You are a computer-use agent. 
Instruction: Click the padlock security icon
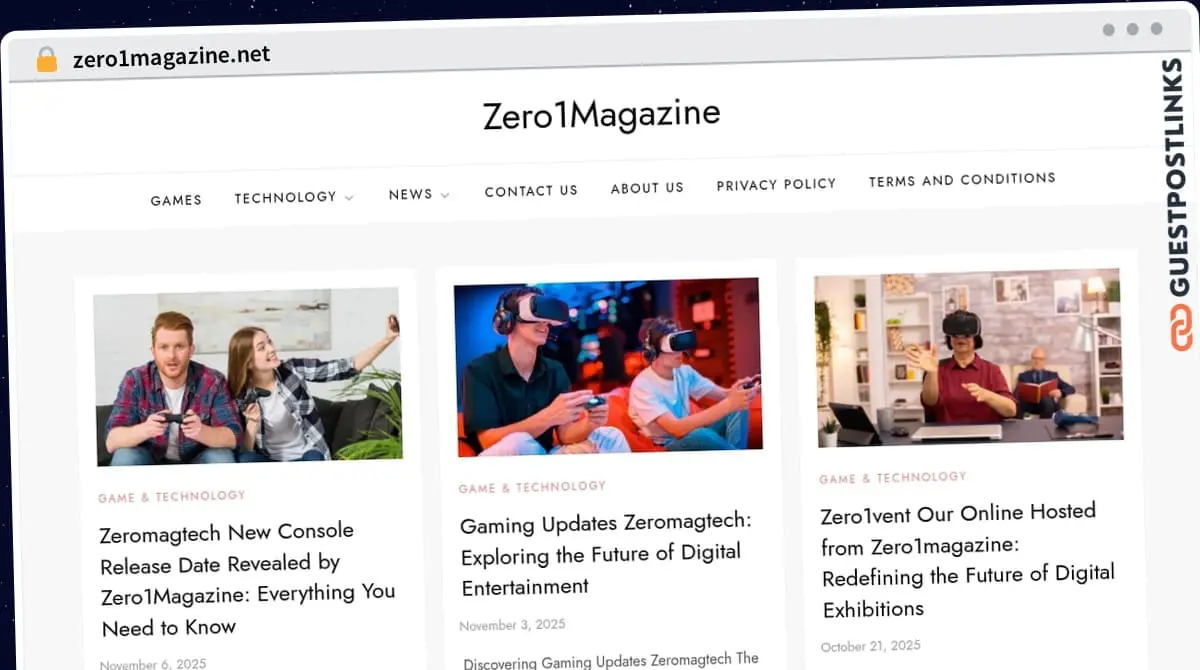(46, 60)
